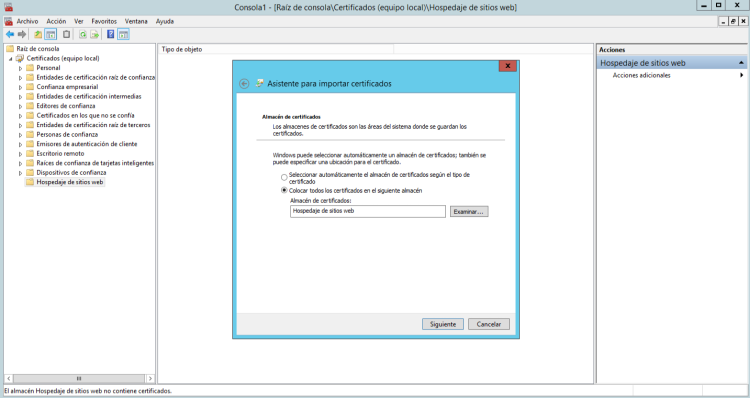
Task: Open the Ventana menu
Action: [136, 22]
